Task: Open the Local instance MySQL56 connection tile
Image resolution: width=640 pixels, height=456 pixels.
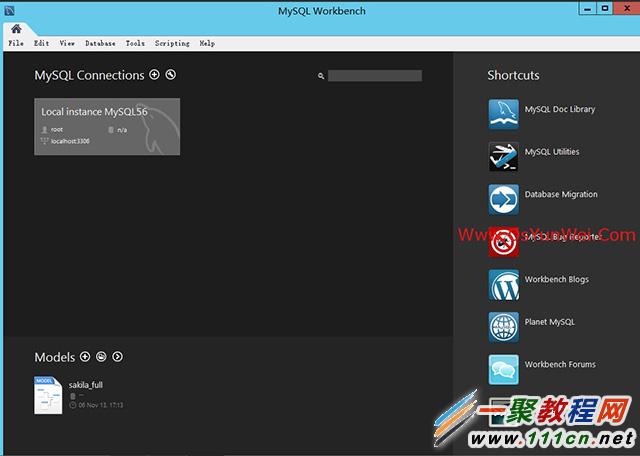Action: (x=107, y=127)
